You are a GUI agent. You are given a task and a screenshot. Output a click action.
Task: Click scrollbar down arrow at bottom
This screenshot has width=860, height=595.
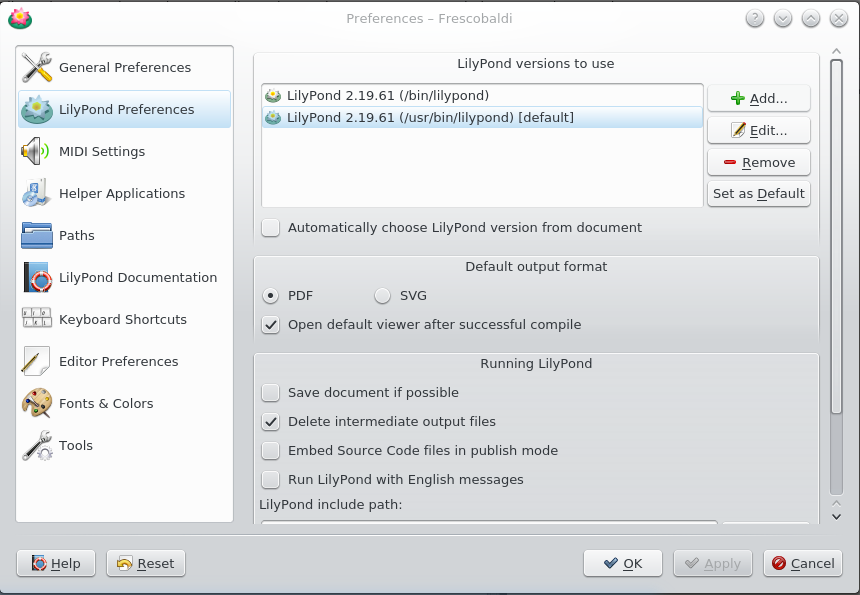pos(836,517)
